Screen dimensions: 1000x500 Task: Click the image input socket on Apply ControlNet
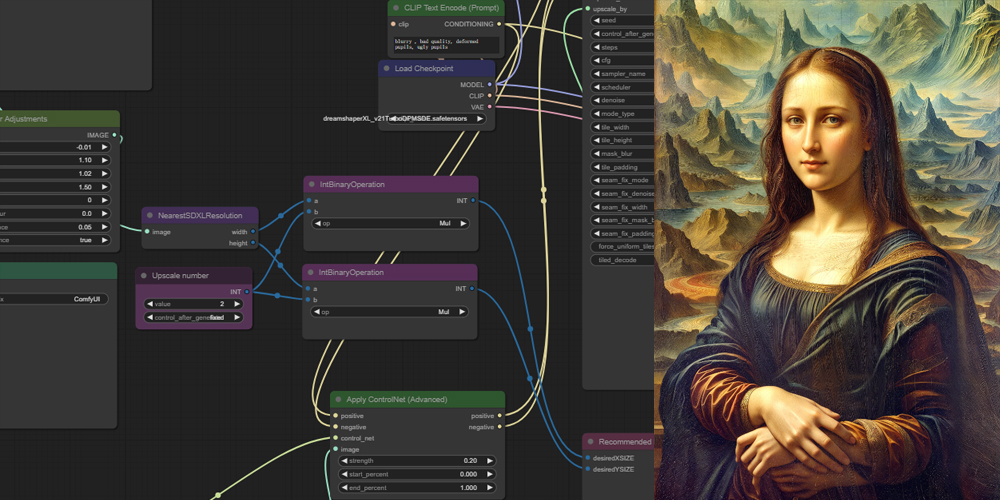click(x=335, y=450)
